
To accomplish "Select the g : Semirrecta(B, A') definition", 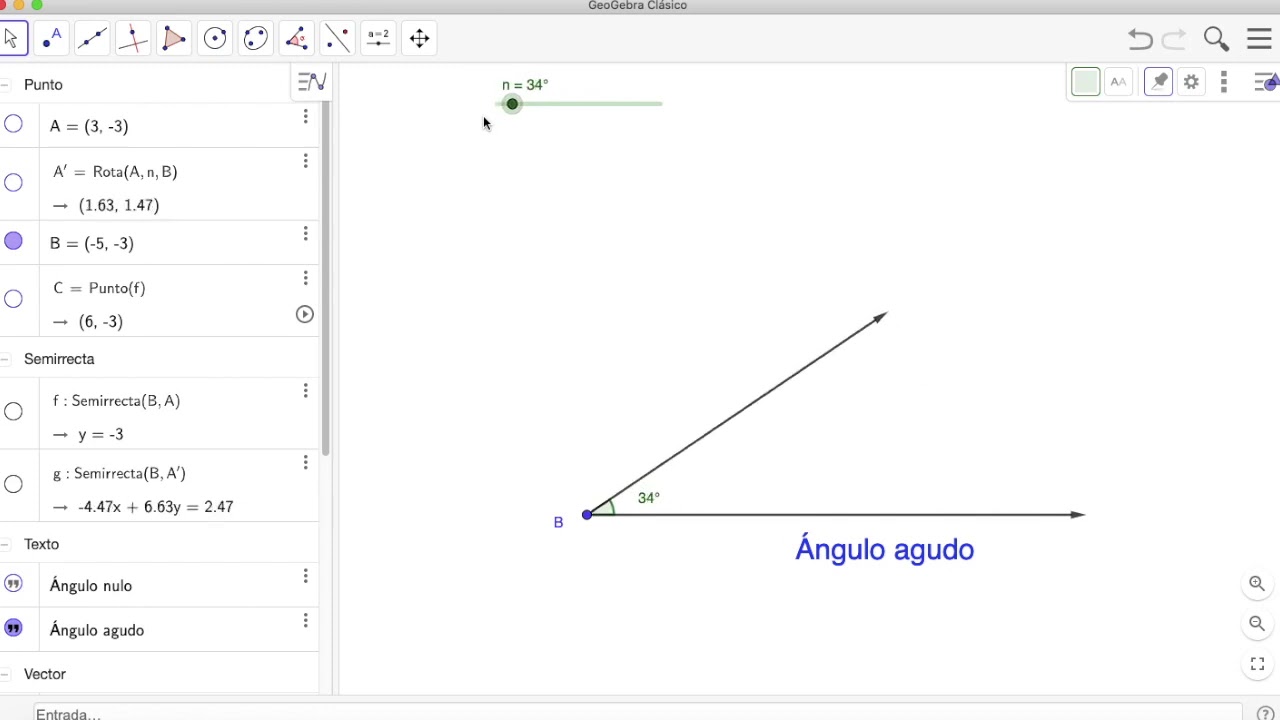I will [x=119, y=473].
